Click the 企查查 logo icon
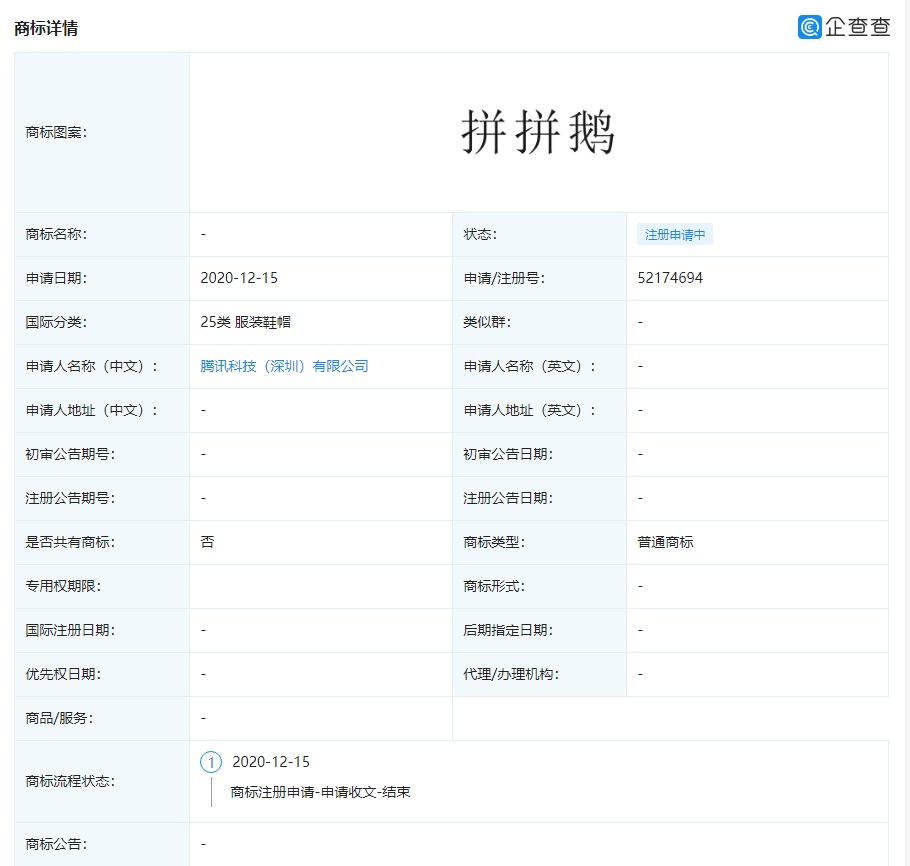 pyautogui.click(x=810, y=27)
